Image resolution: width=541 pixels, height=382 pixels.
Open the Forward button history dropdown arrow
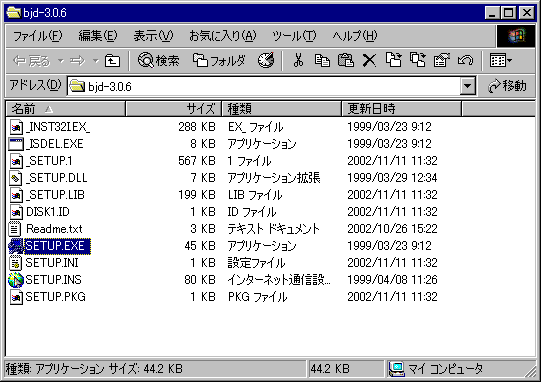pyautogui.click(x=96, y=61)
